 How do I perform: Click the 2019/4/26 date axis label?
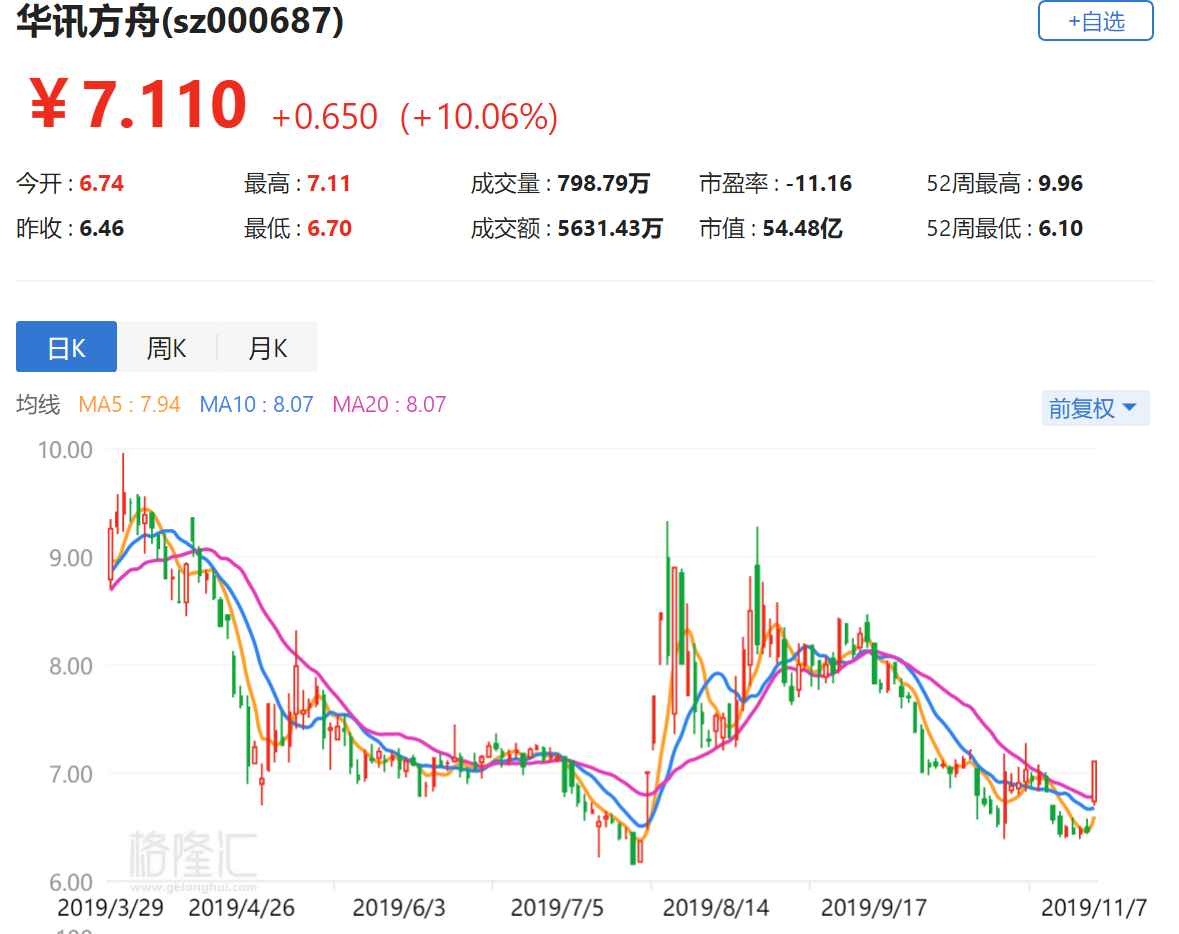tap(241, 908)
